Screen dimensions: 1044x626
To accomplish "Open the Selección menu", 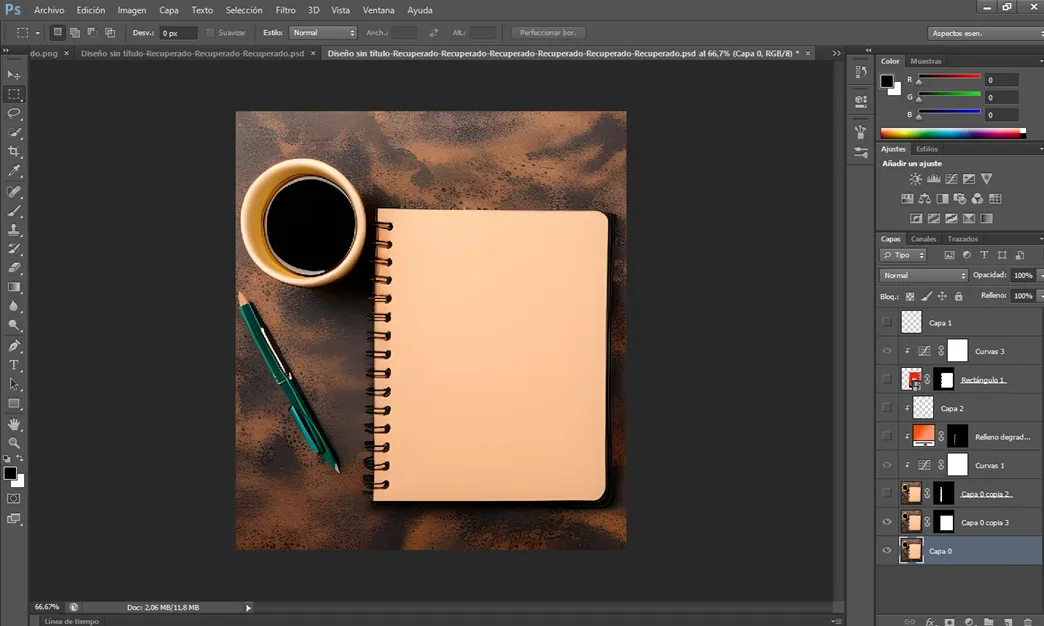I will 244,10.
